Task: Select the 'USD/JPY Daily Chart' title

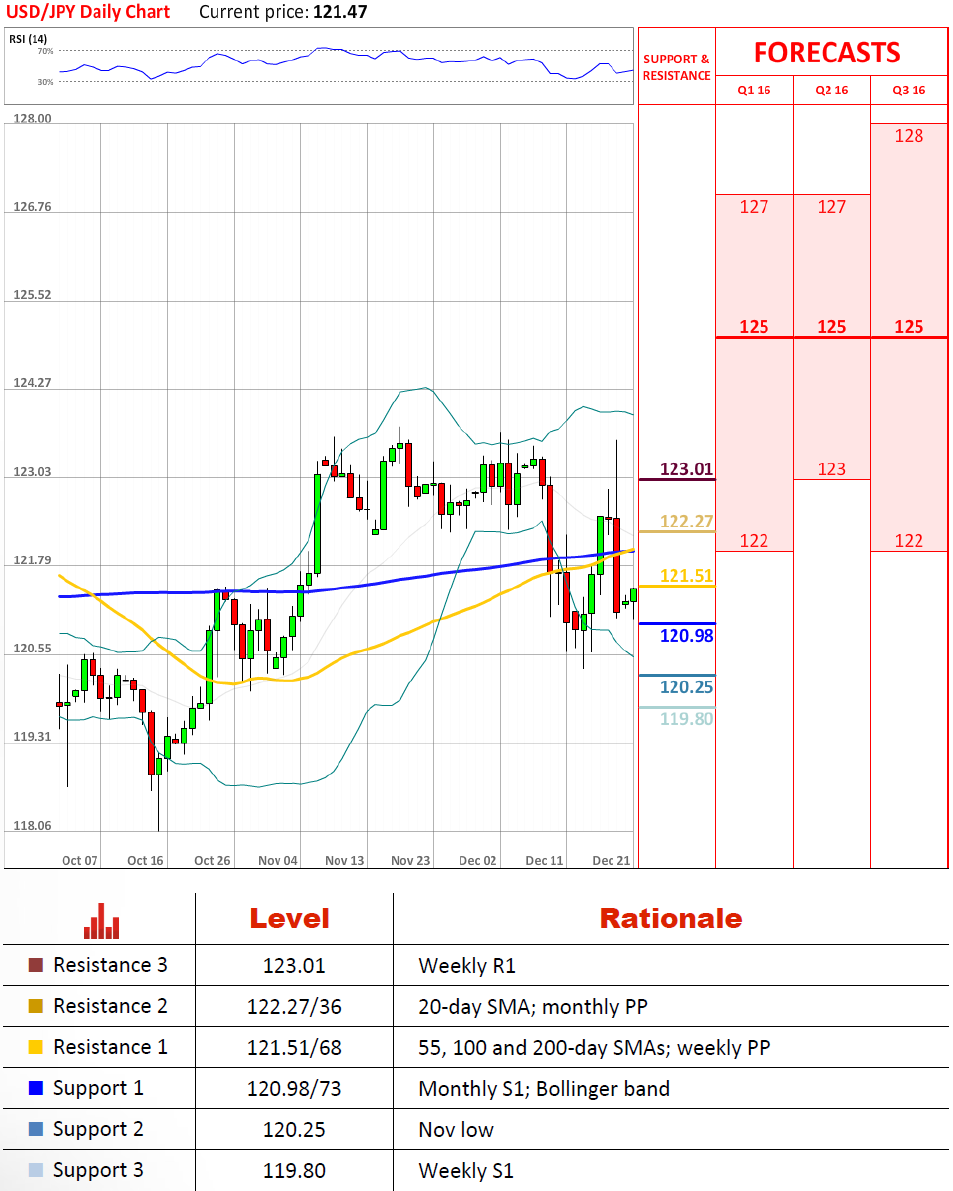Action: point(88,12)
